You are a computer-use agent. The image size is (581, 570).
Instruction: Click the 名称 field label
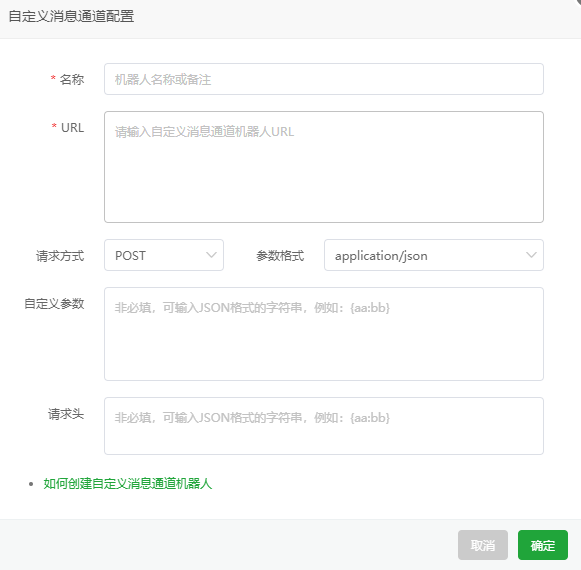72,79
